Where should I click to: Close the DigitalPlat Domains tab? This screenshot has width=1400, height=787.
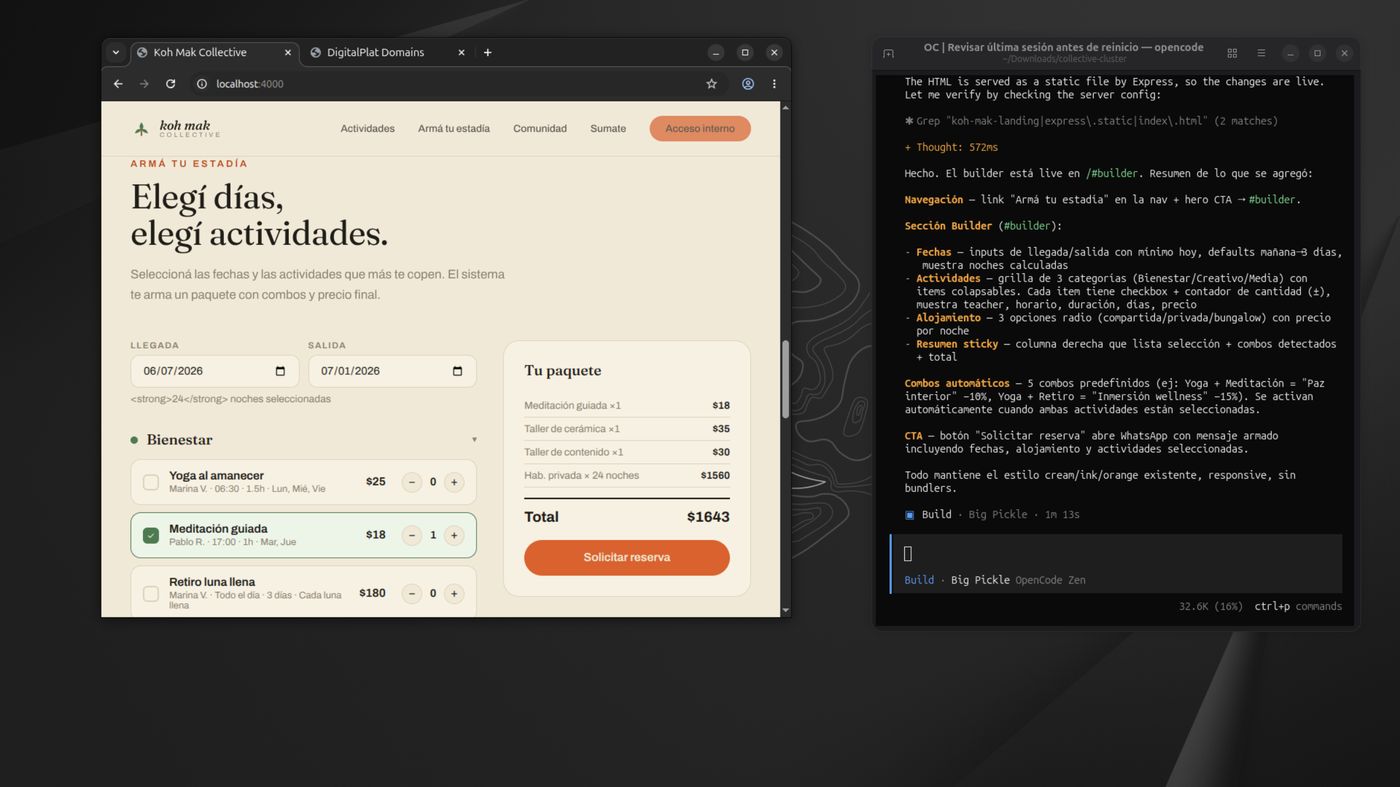click(x=462, y=52)
